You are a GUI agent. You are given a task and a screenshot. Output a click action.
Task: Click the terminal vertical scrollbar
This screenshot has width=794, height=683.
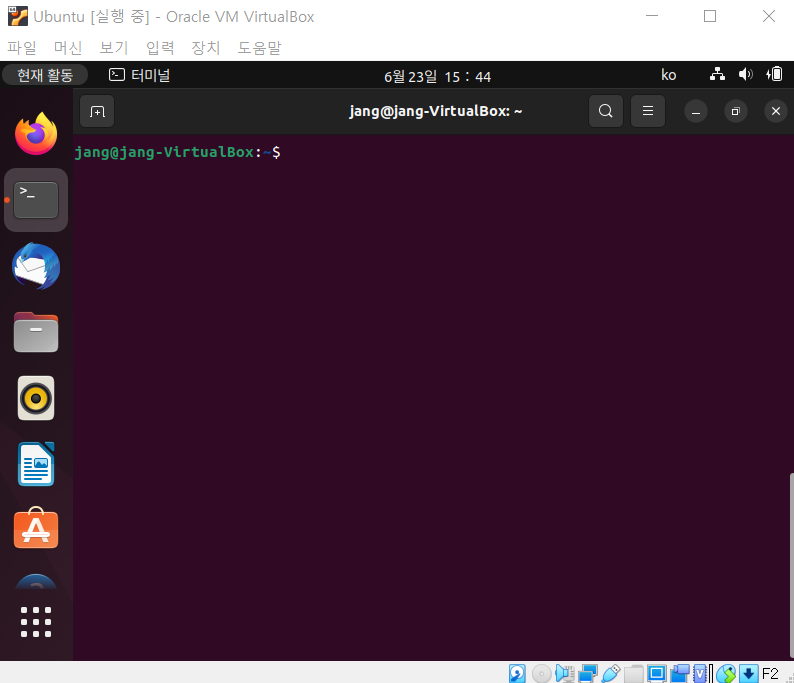[791, 565]
